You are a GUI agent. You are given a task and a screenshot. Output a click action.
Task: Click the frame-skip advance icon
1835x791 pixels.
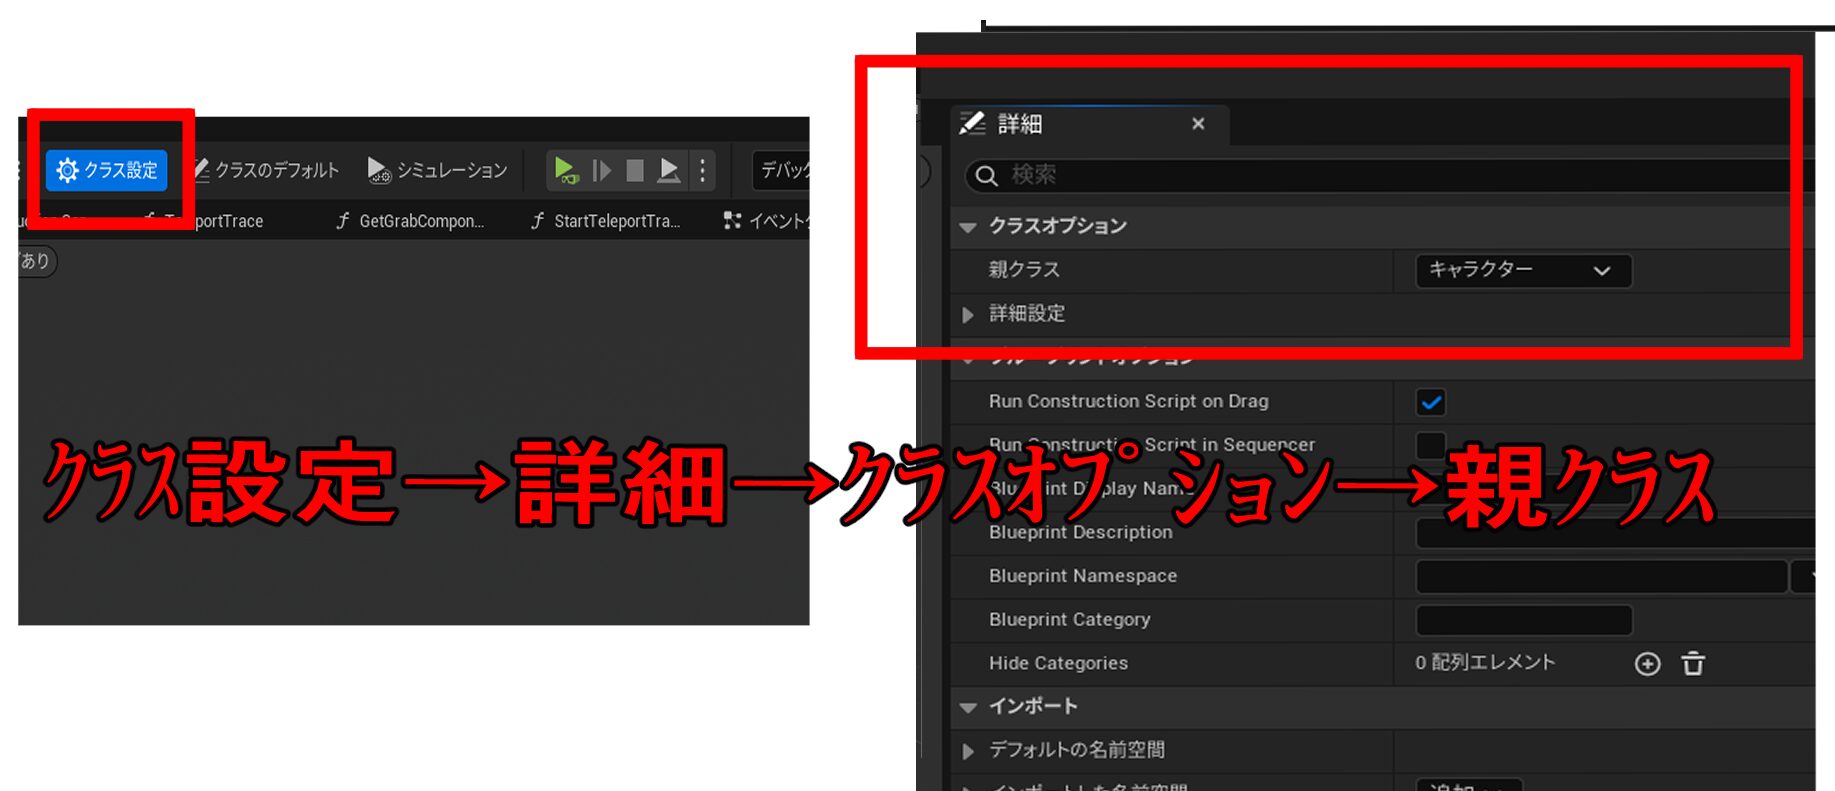click(601, 171)
